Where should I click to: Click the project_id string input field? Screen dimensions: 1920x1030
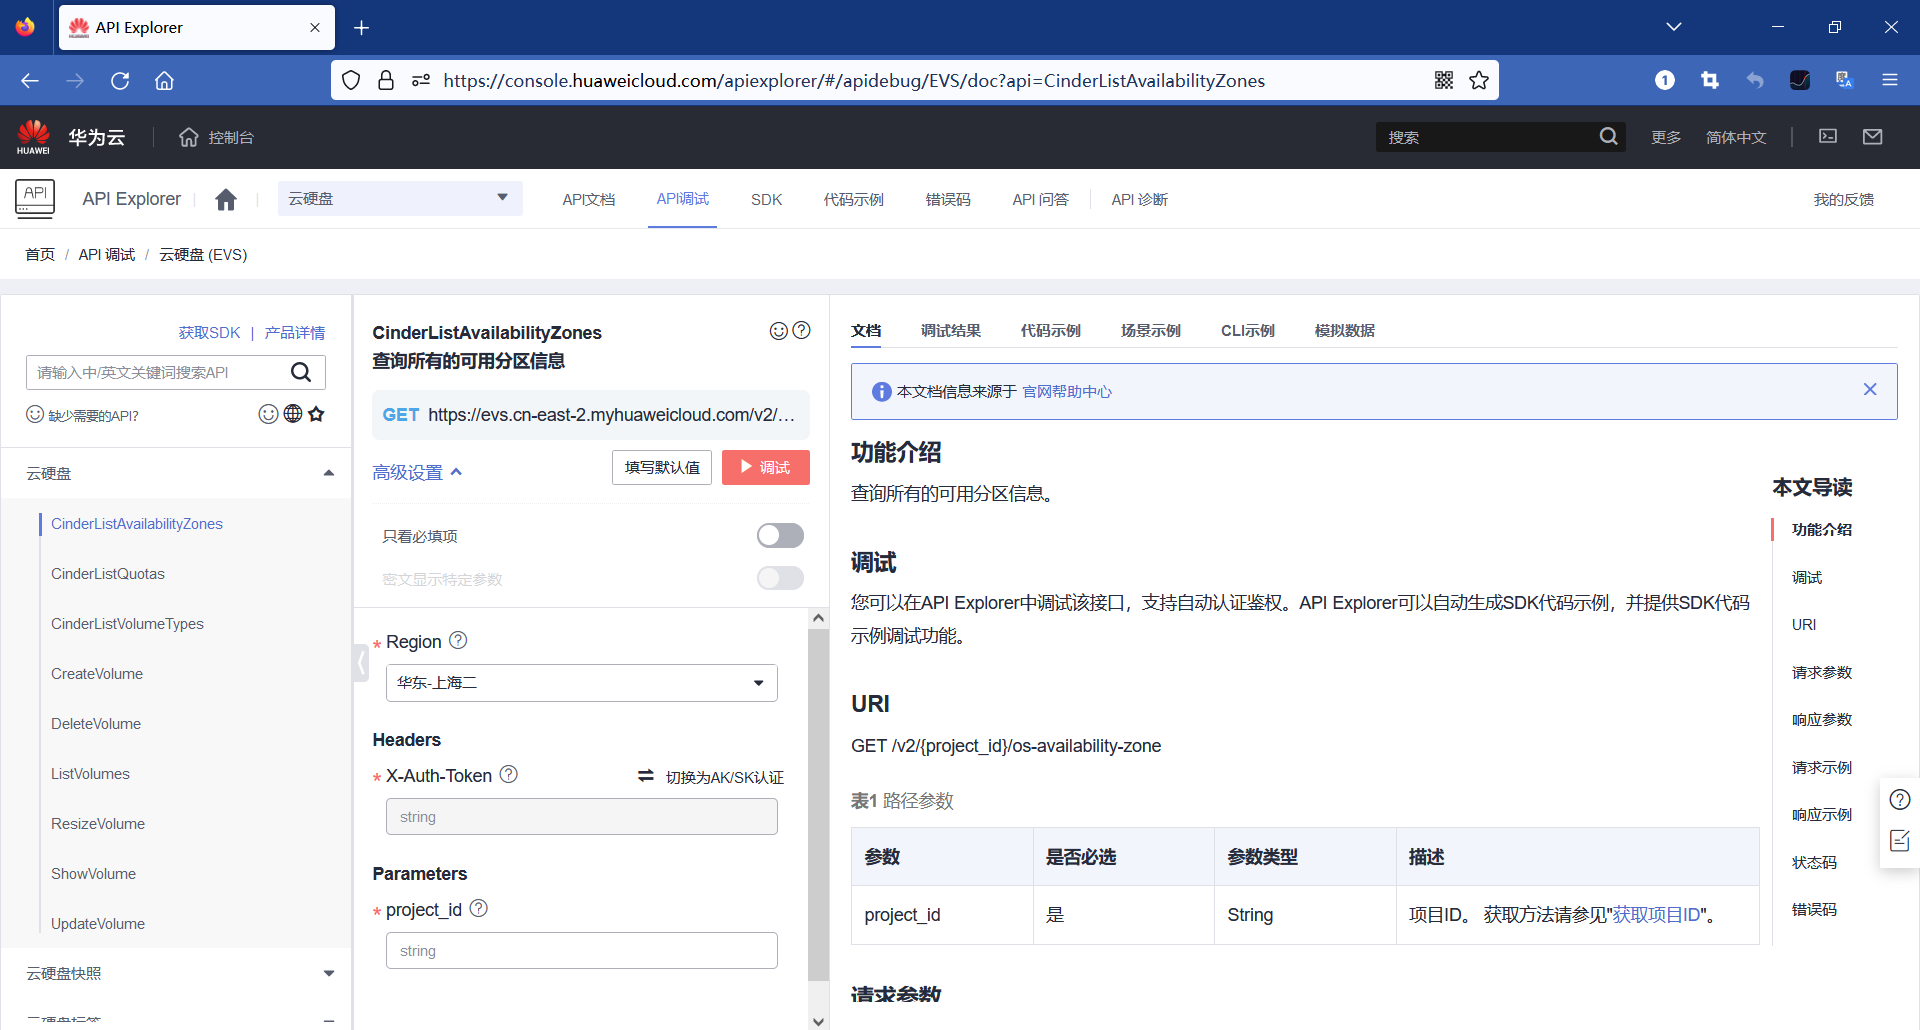coord(581,950)
